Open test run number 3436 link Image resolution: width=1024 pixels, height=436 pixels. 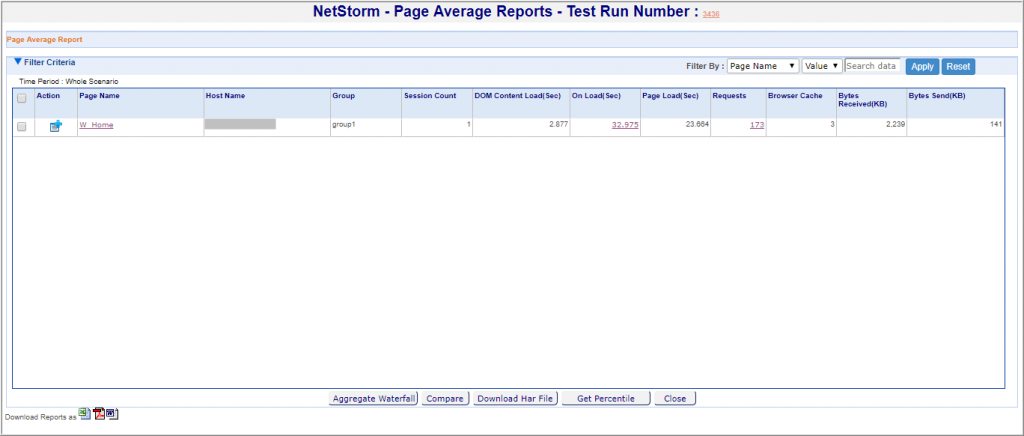point(711,14)
